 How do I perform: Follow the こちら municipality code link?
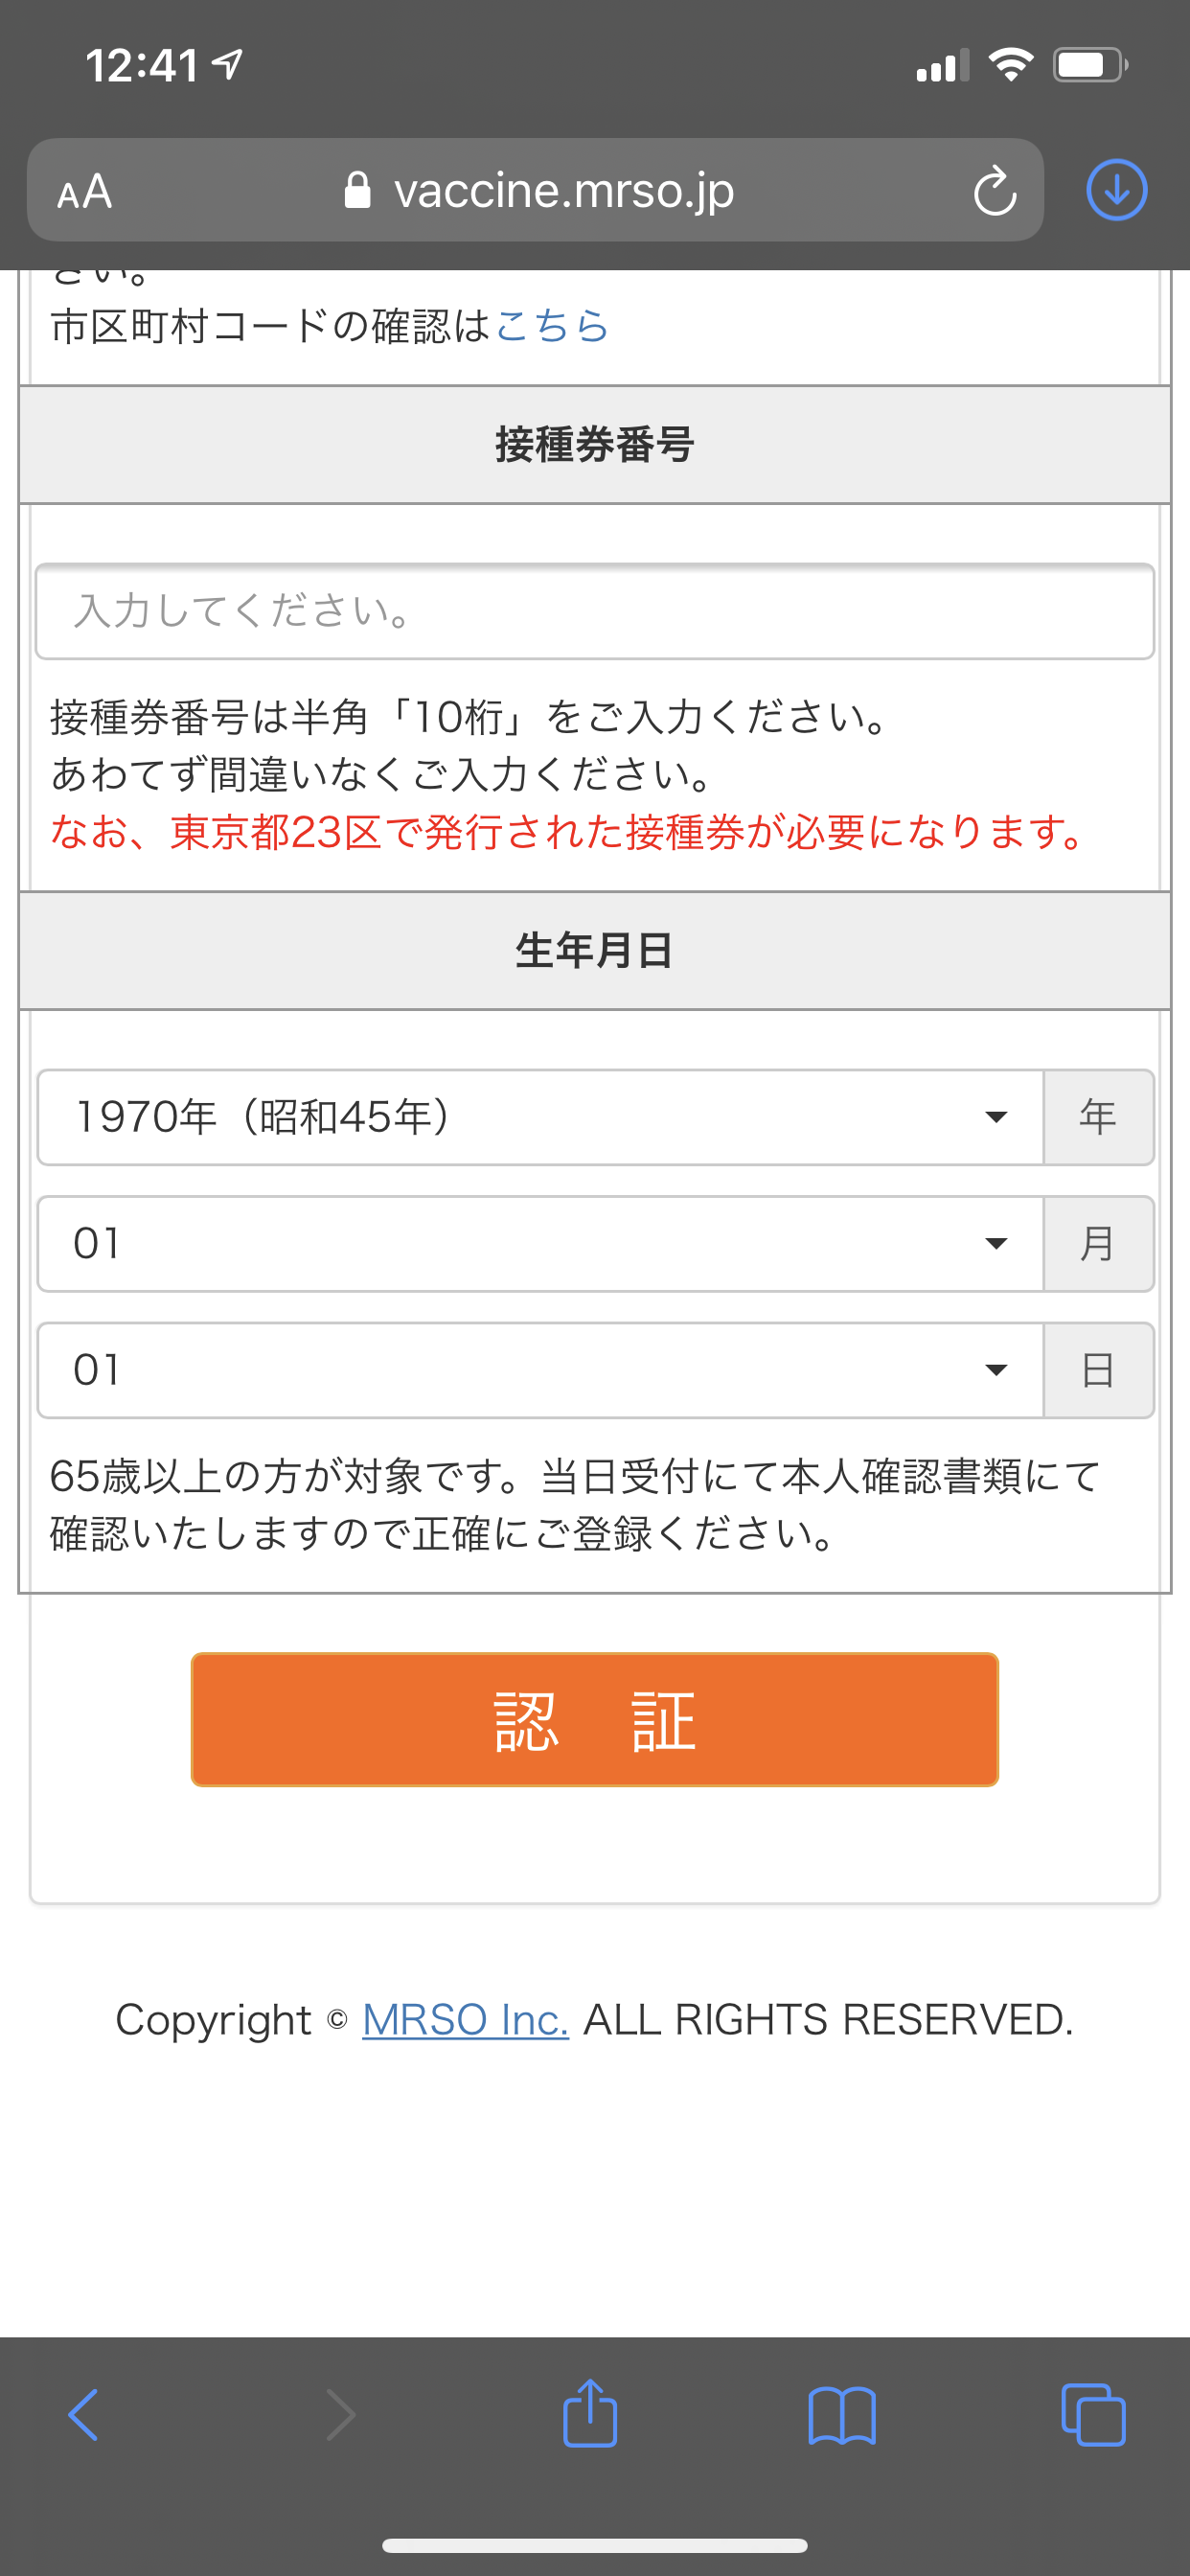pyautogui.click(x=552, y=326)
